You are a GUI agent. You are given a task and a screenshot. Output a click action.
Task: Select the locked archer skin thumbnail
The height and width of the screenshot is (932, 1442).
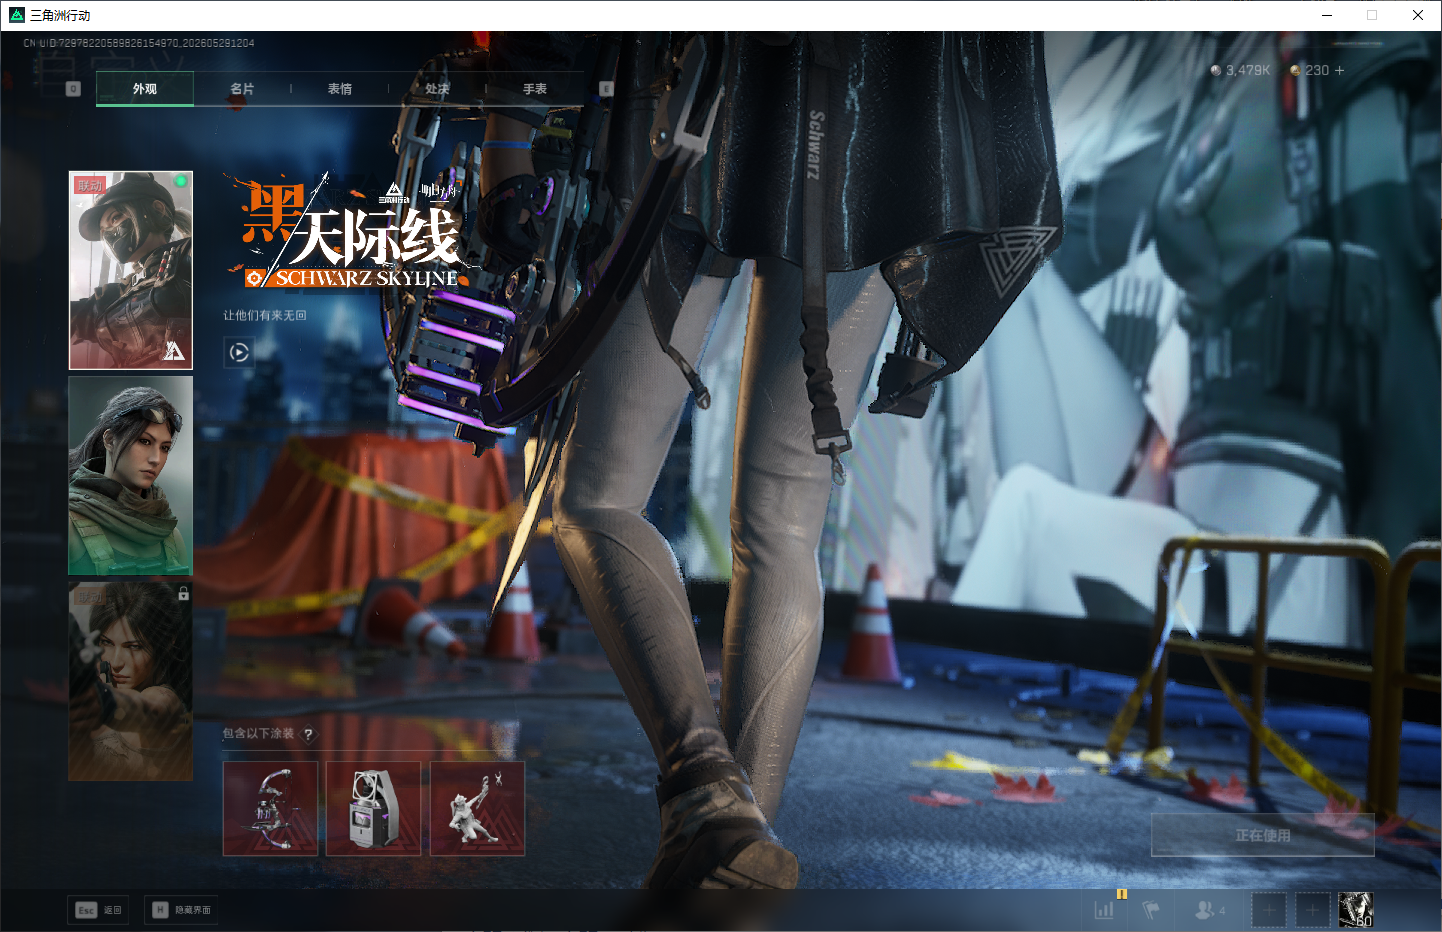coord(131,681)
